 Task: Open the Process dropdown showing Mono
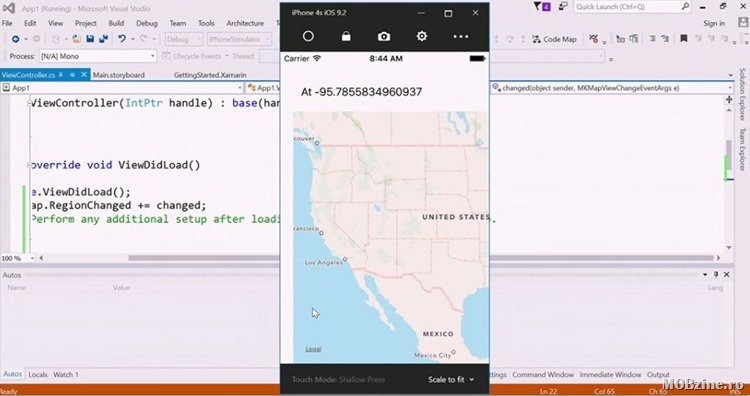(98, 56)
